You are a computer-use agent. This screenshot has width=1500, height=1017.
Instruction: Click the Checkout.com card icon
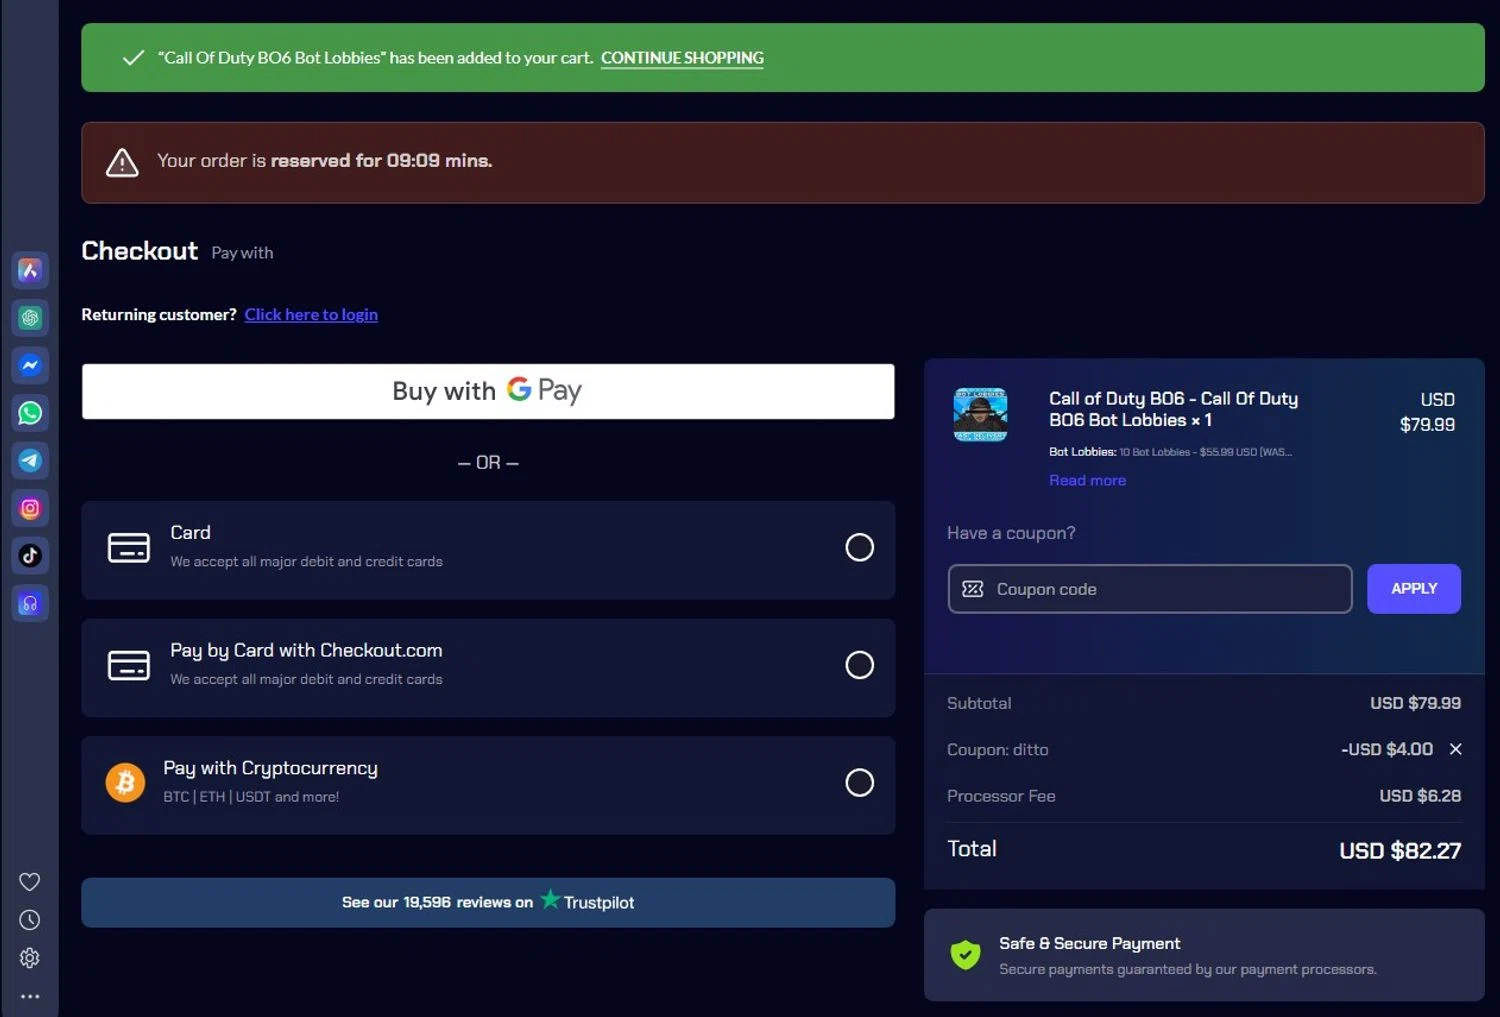pyautogui.click(x=129, y=666)
